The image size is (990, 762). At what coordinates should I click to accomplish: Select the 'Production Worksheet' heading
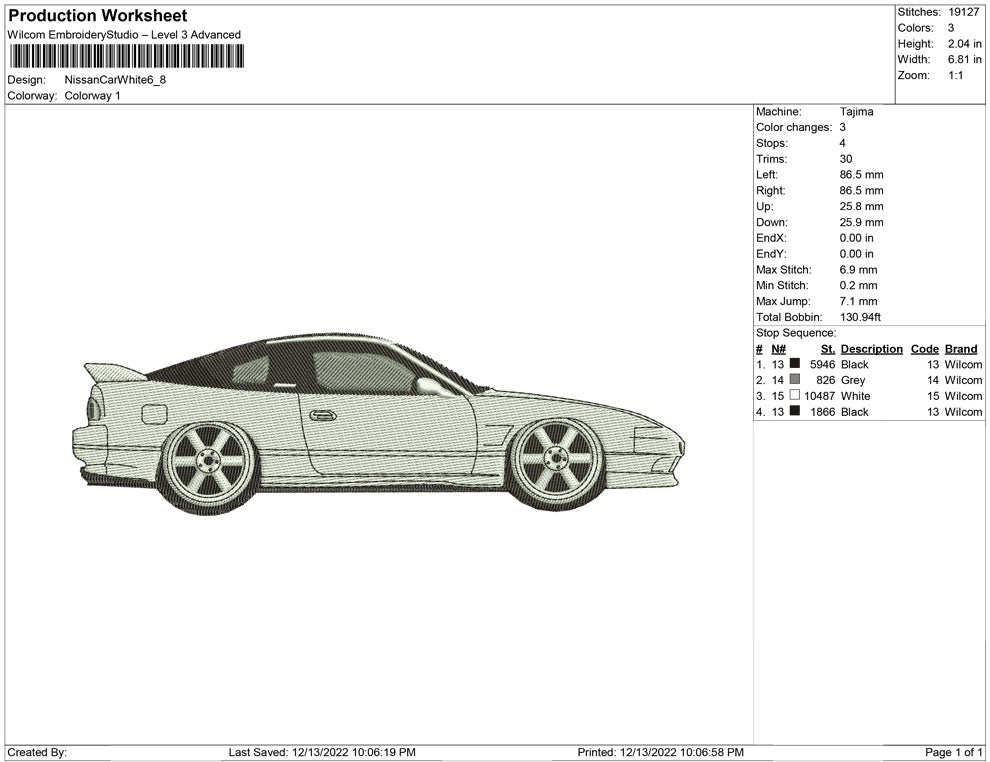98,16
